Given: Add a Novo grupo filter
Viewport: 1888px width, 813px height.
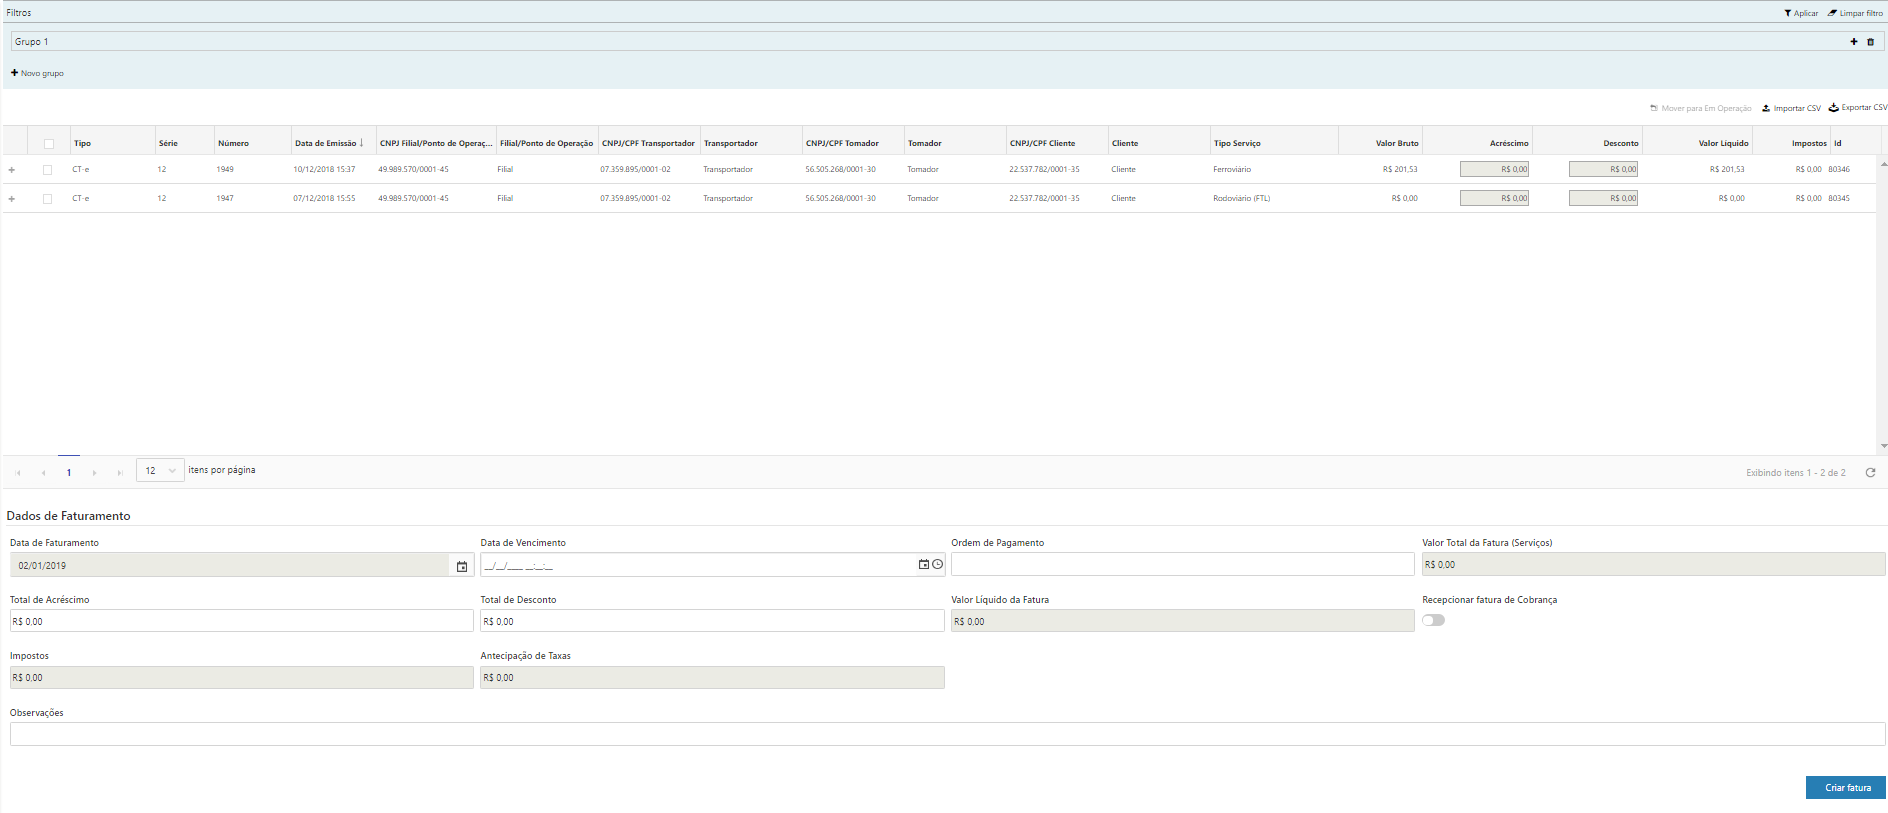Looking at the screenshot, I should (x=37, y=73).
